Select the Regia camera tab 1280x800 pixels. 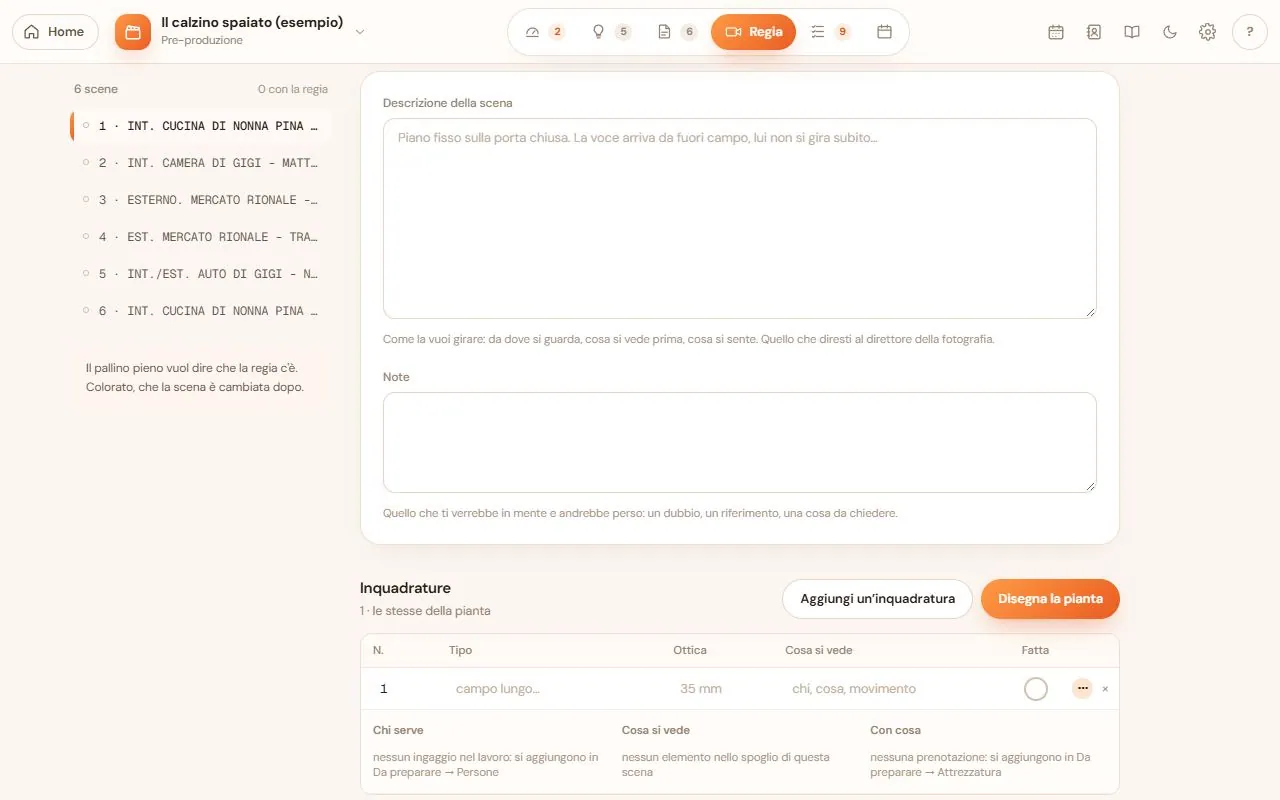click(x=753, y=32)
